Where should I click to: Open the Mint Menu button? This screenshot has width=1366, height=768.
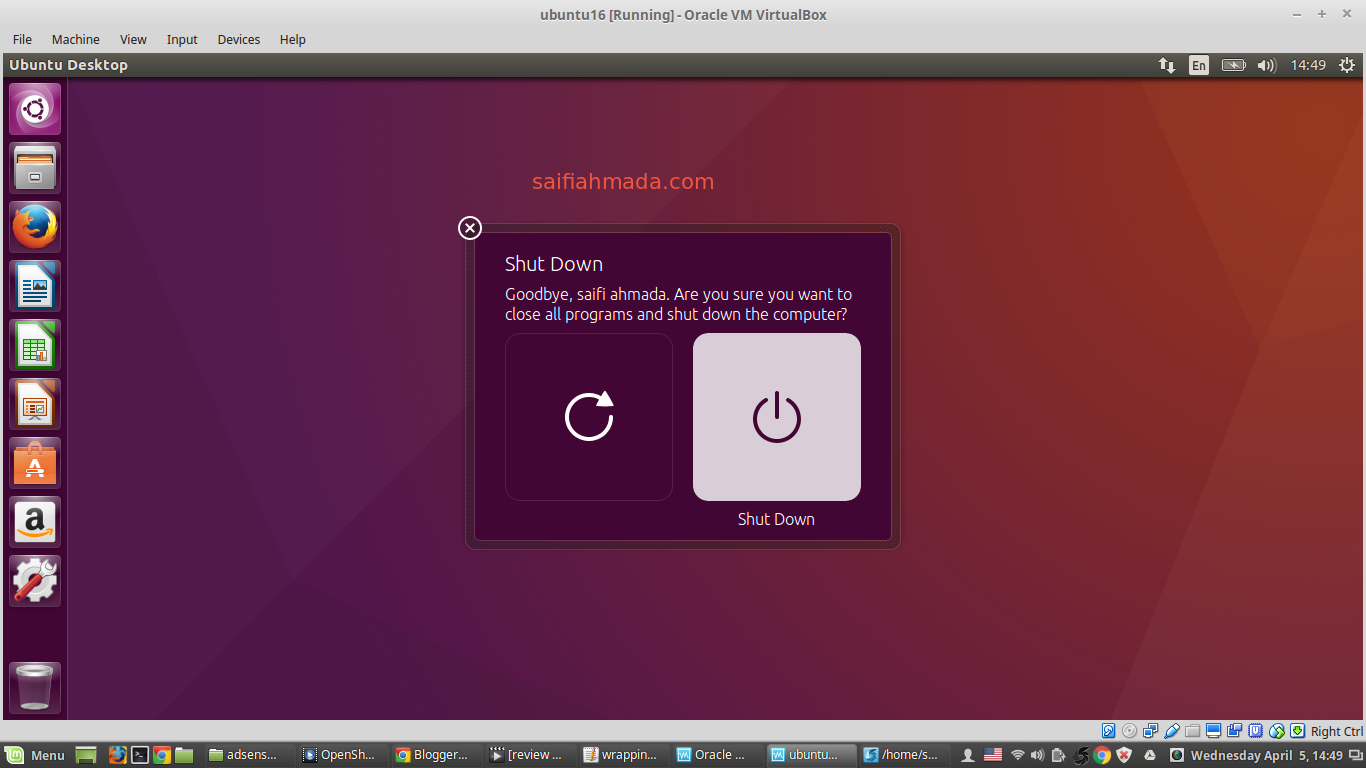36,755
